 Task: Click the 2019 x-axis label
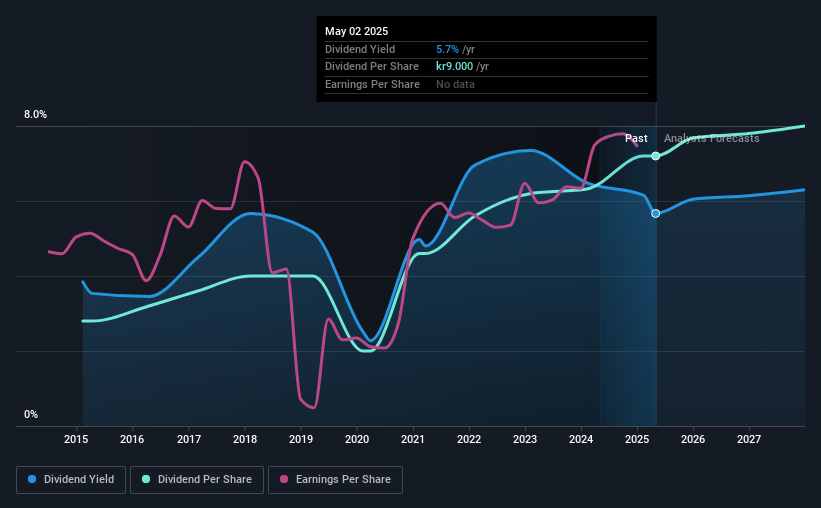point(301,439)
